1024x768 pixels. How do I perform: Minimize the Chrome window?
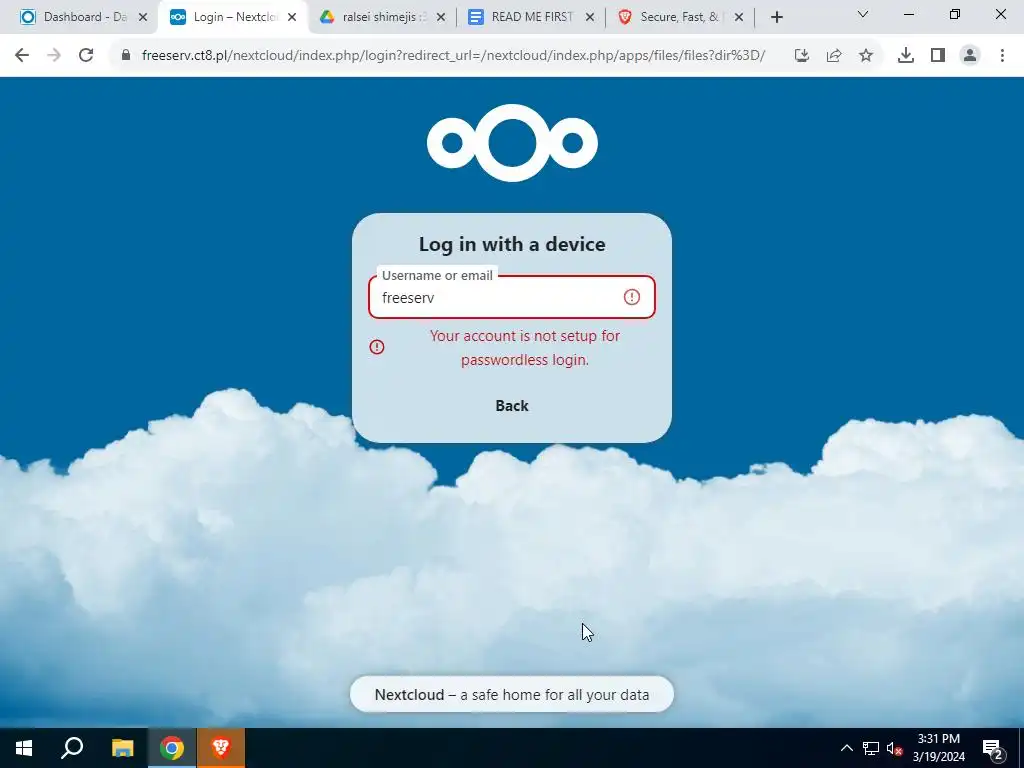tap(908, 14)
